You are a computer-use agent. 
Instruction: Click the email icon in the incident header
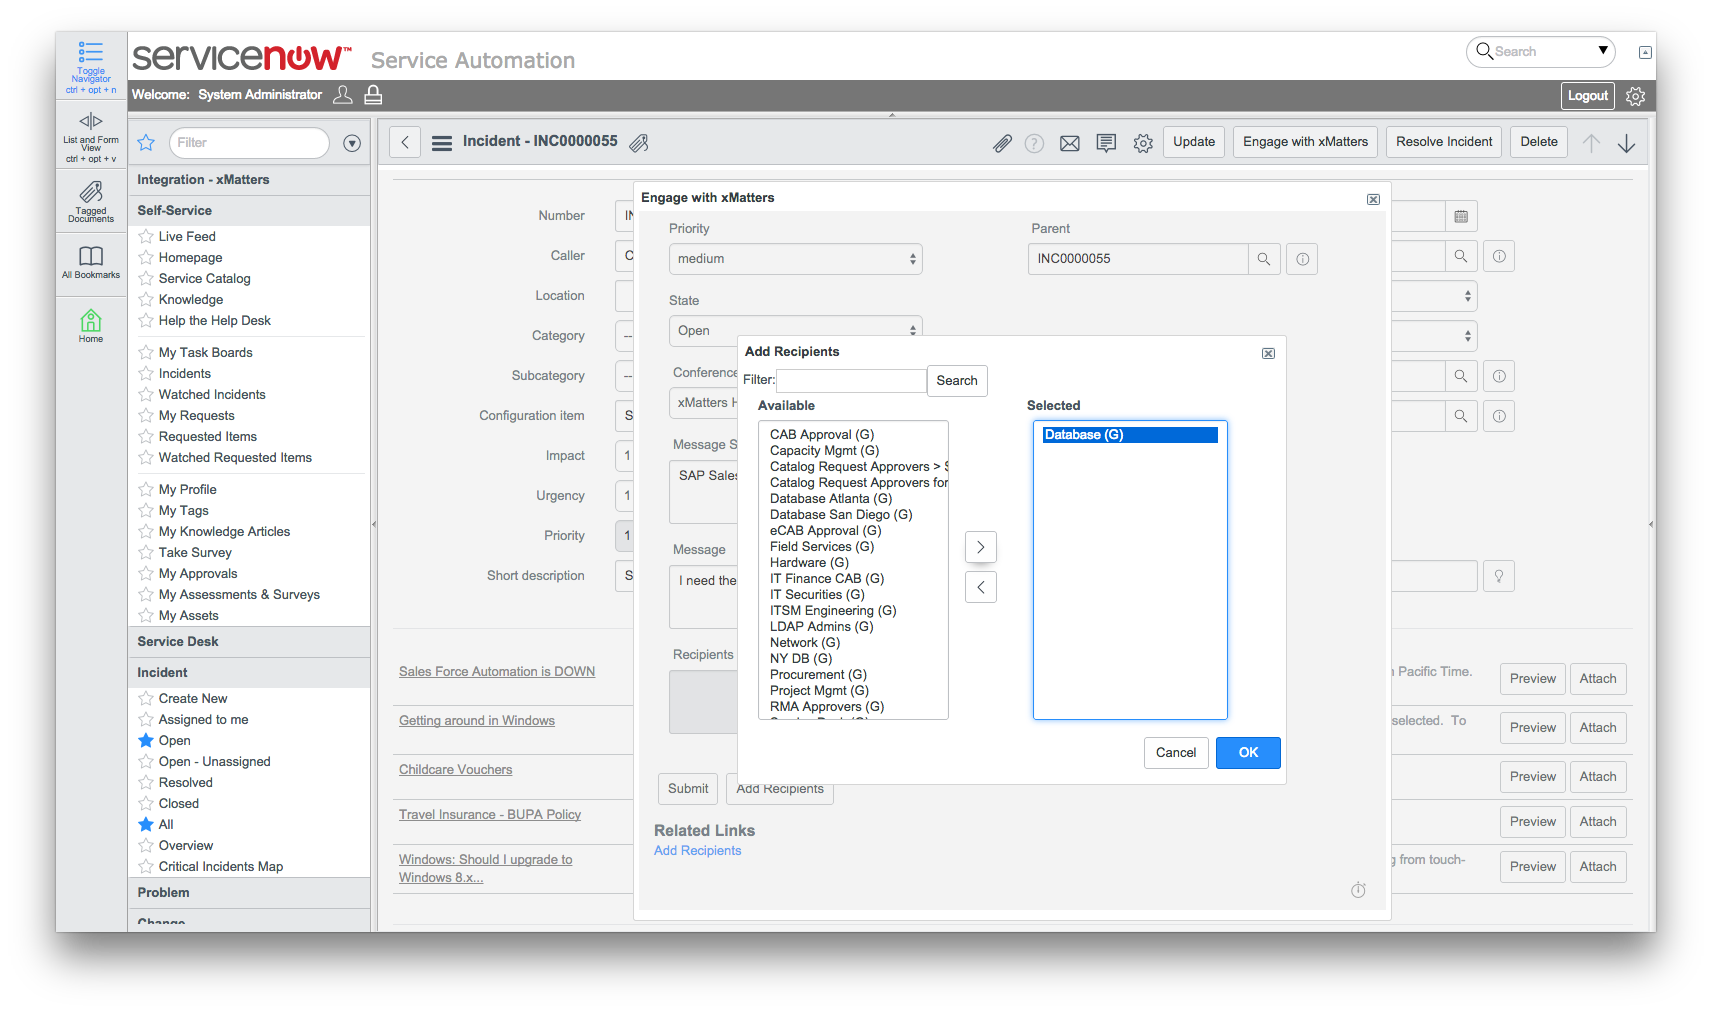coord(1069,142)
